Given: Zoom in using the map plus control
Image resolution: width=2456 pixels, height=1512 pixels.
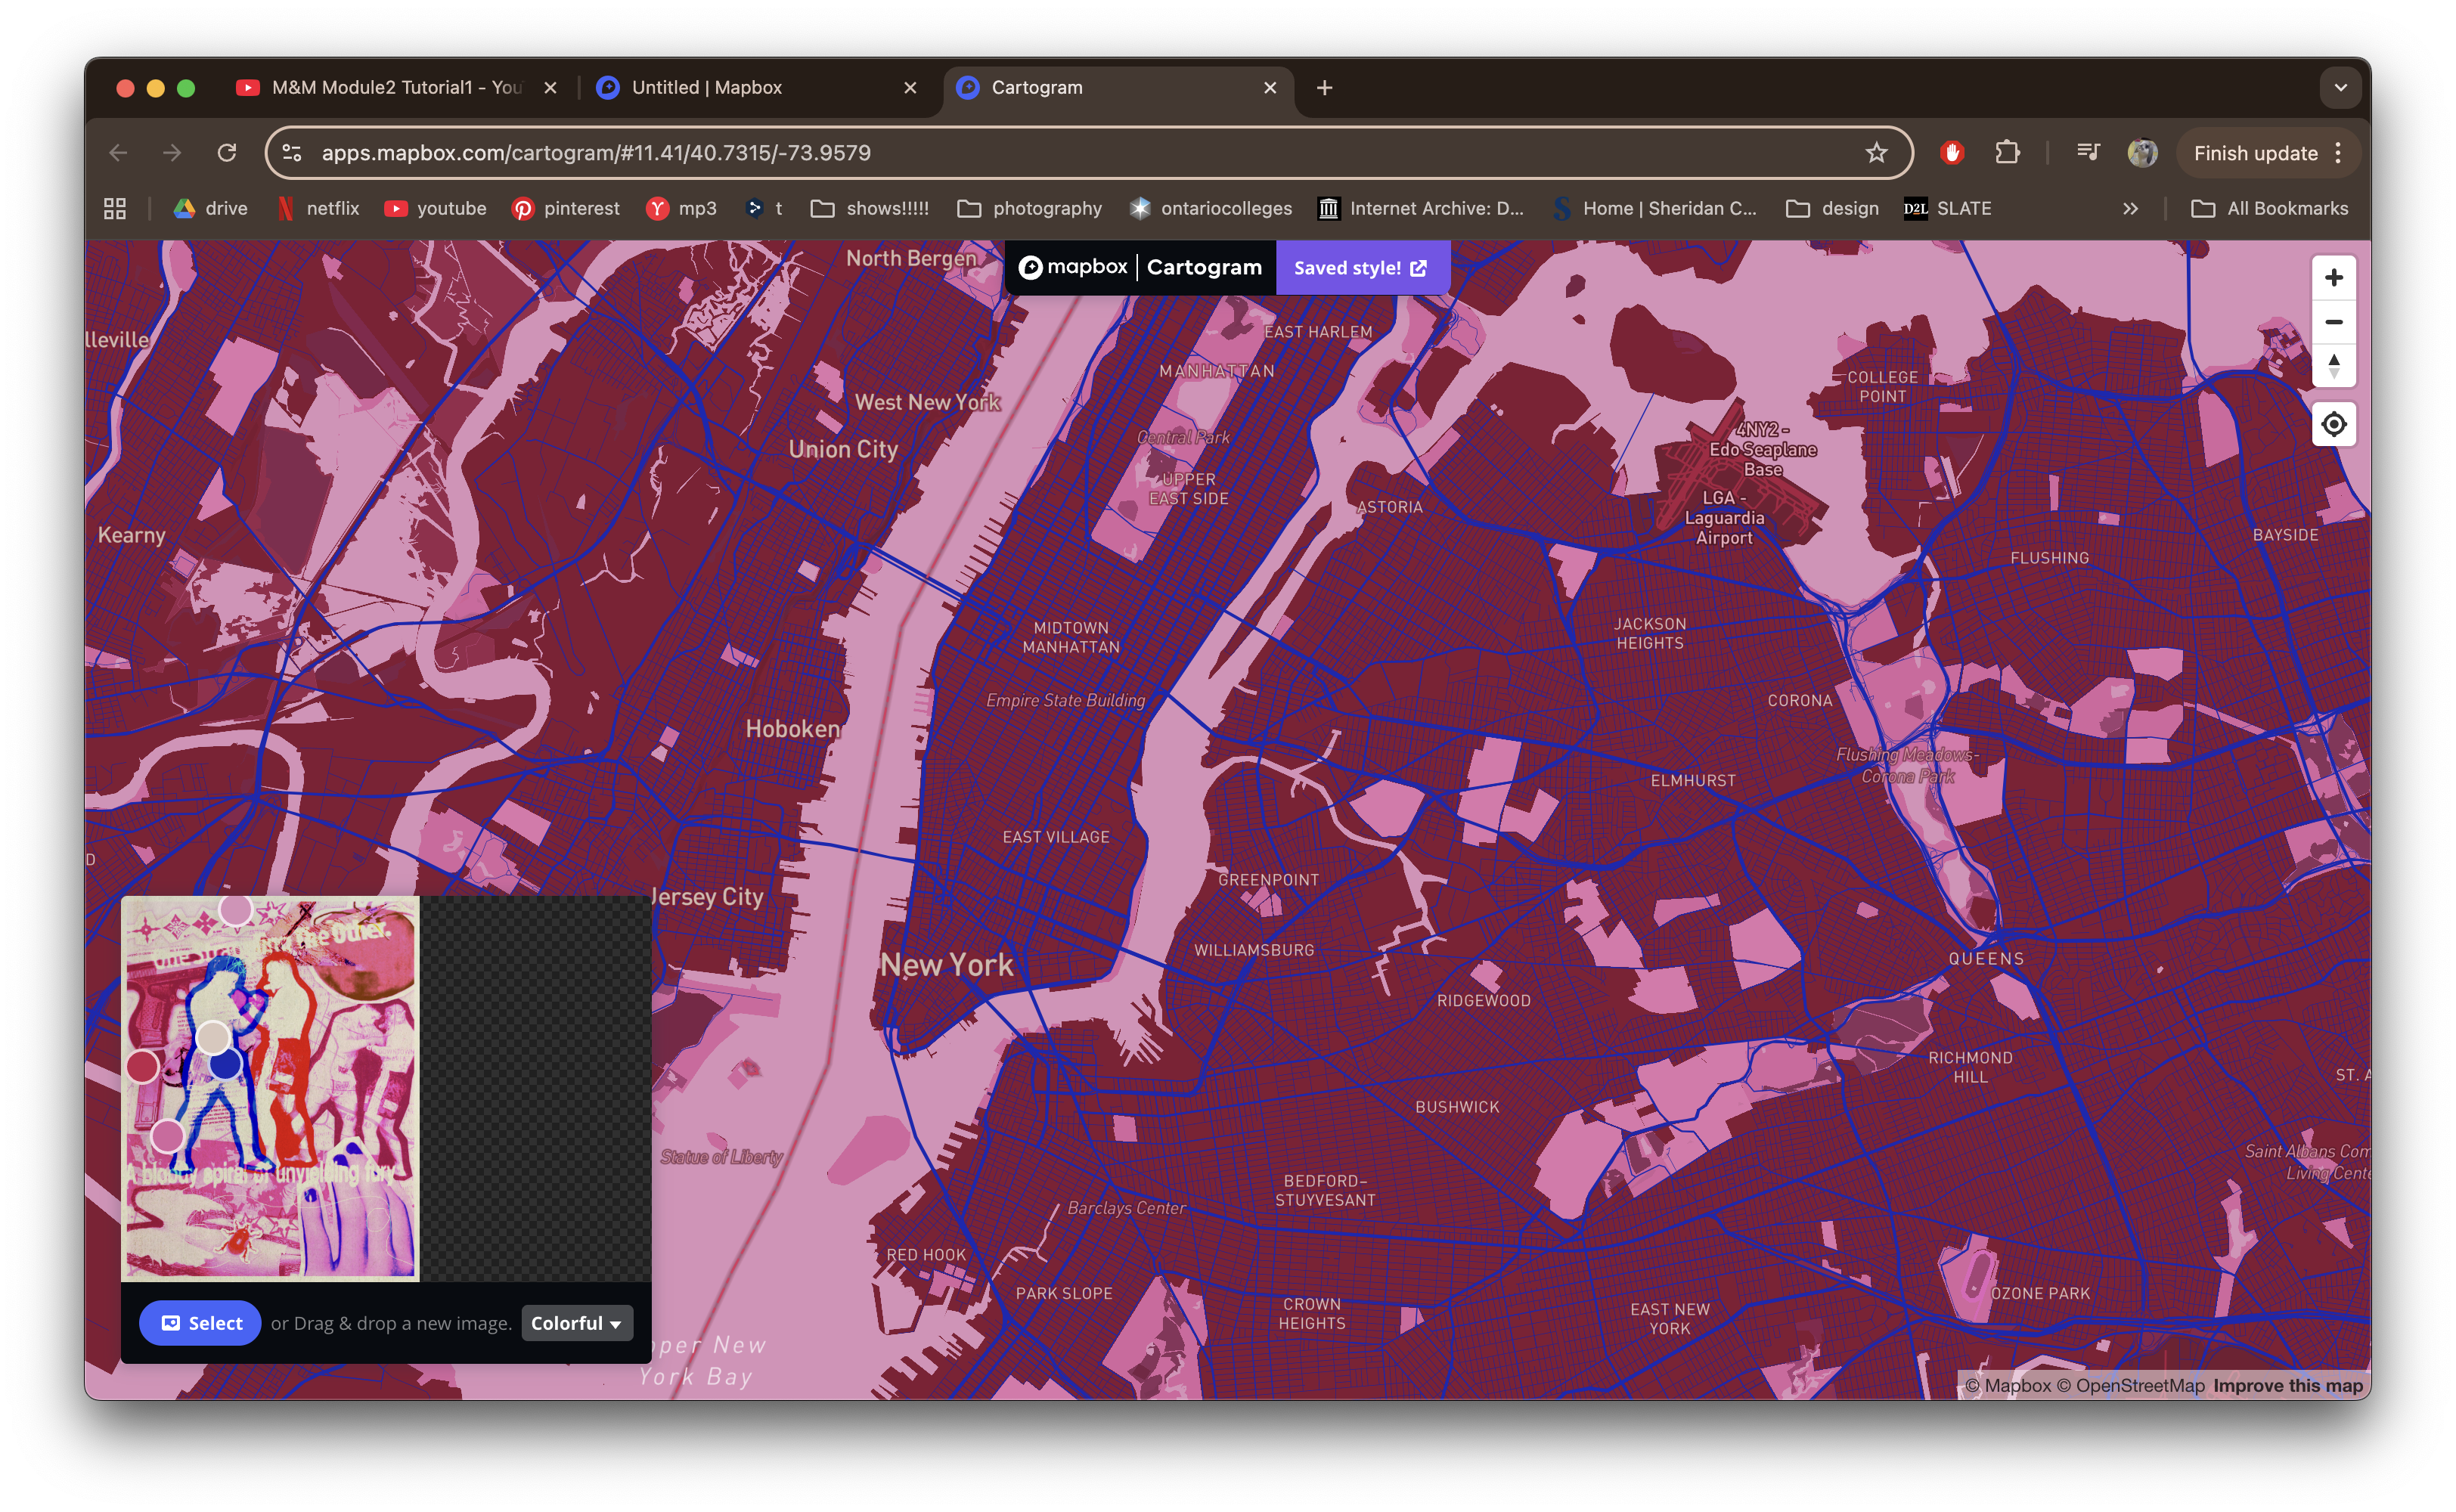Looking at the screenshot, I should [x=2334, y=277].
